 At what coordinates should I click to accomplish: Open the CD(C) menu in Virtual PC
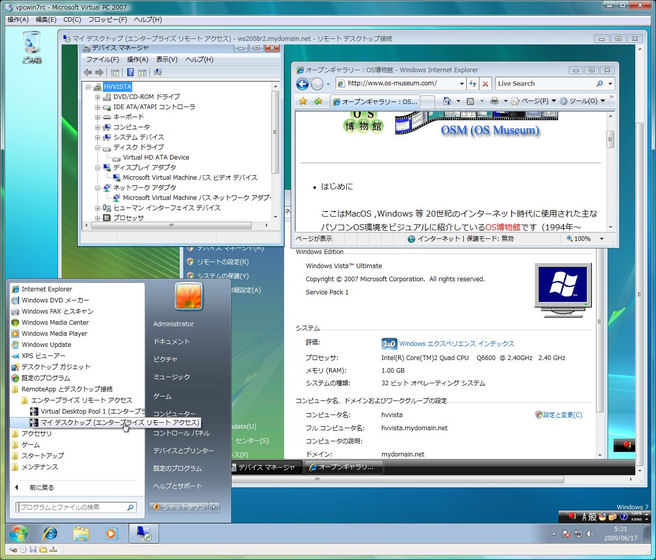[x=72, y=20]
